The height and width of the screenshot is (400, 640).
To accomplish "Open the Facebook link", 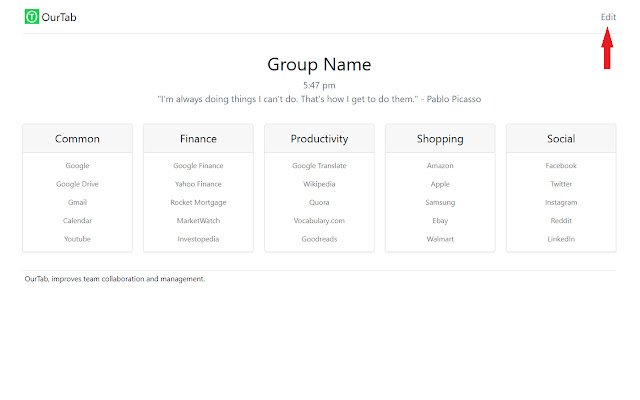I will tap(561, 166).
